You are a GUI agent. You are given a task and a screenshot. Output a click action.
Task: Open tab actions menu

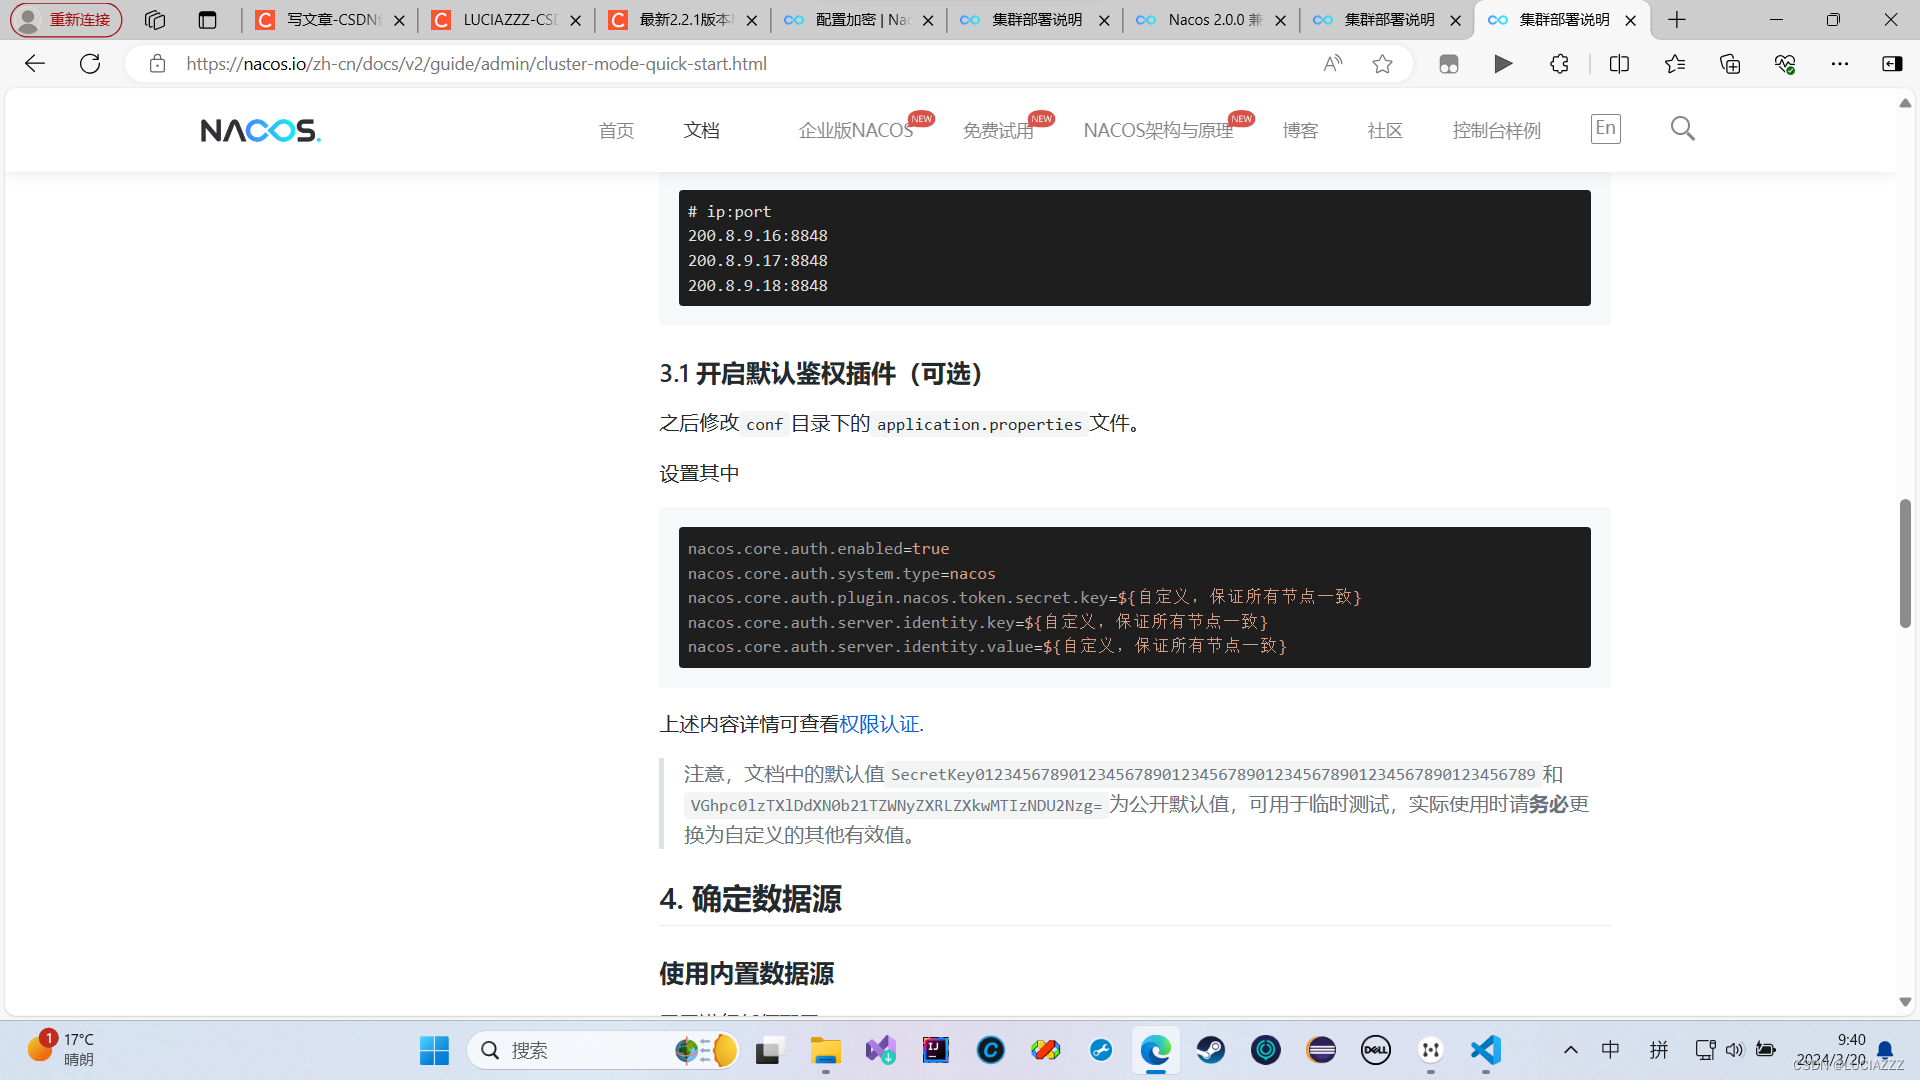(207, 20)
